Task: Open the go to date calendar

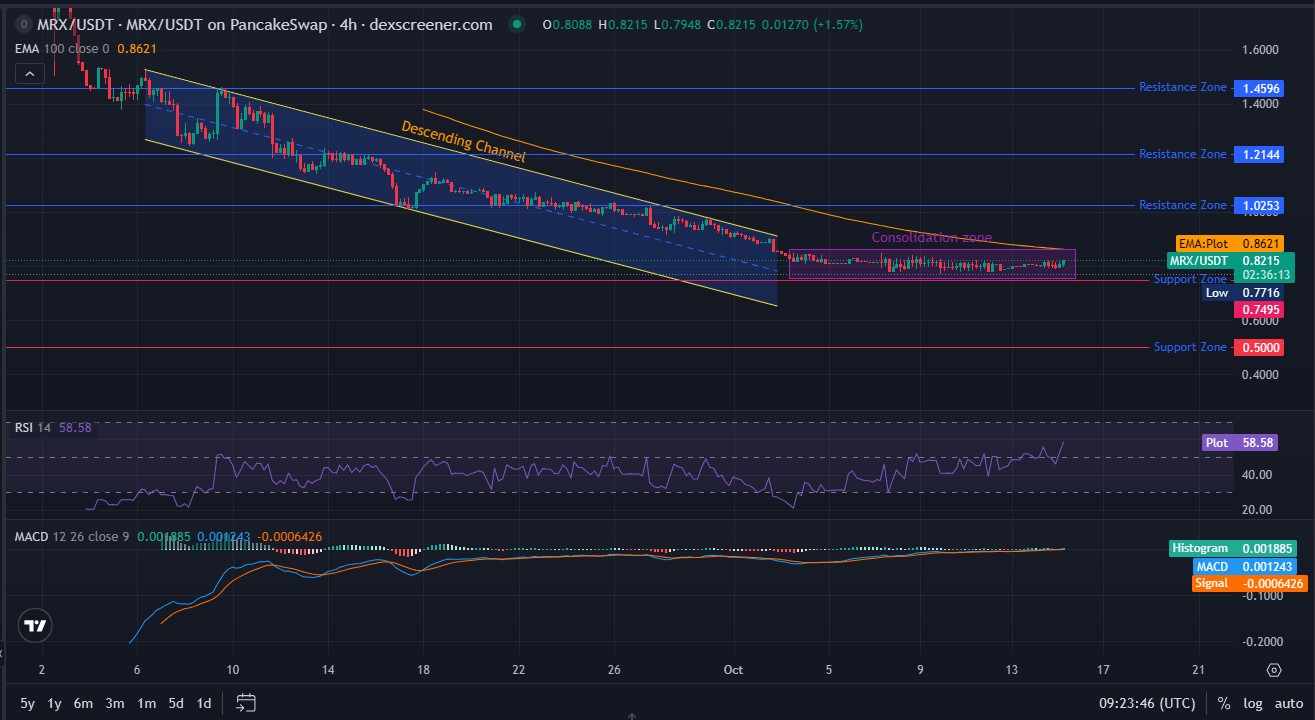Action: click(x=247, y=703)
